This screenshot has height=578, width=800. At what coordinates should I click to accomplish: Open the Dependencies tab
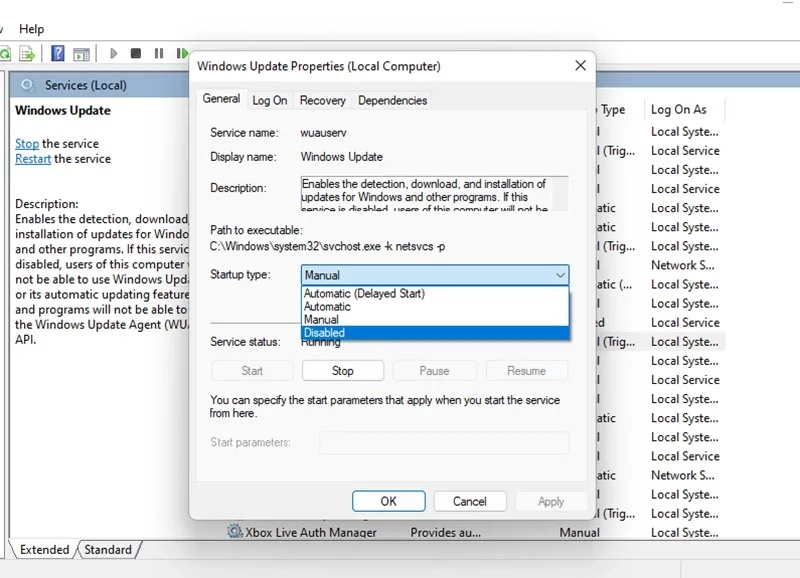pos(392,100)
